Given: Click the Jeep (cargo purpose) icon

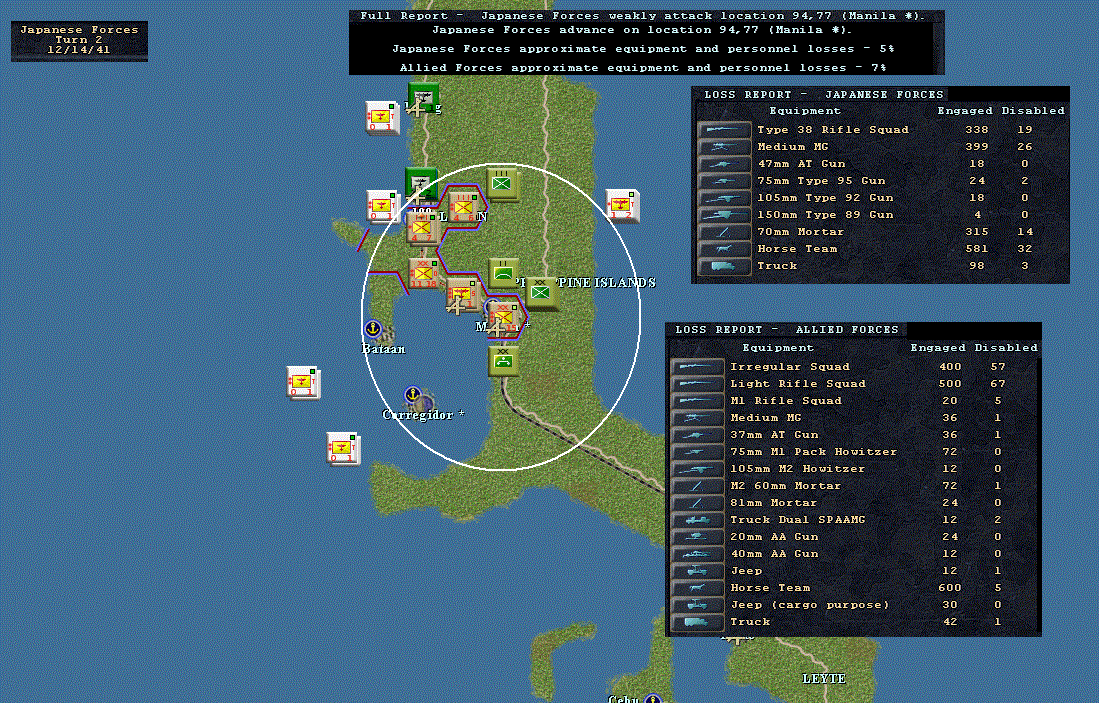Looking at the screenshot, I should click(x=697, y=605).
